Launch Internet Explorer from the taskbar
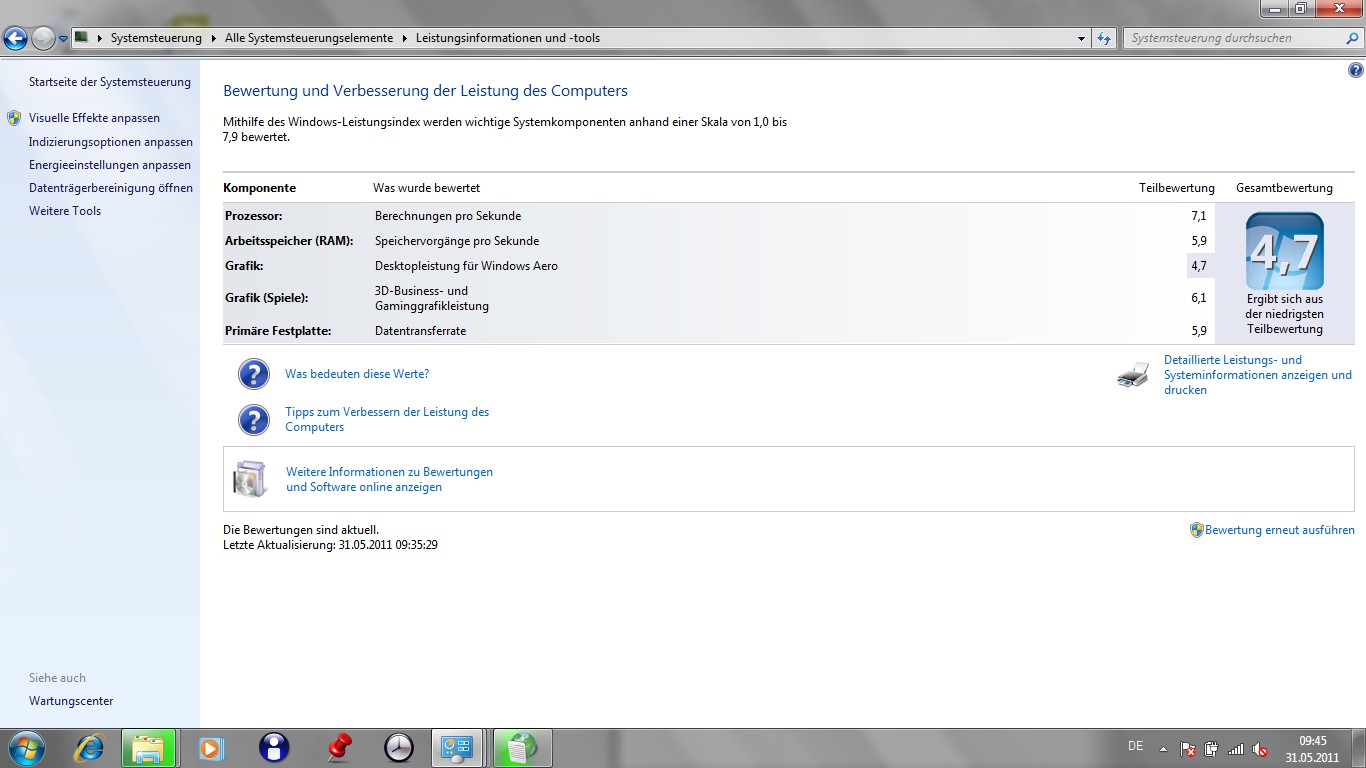 click(x=90, y=747)
